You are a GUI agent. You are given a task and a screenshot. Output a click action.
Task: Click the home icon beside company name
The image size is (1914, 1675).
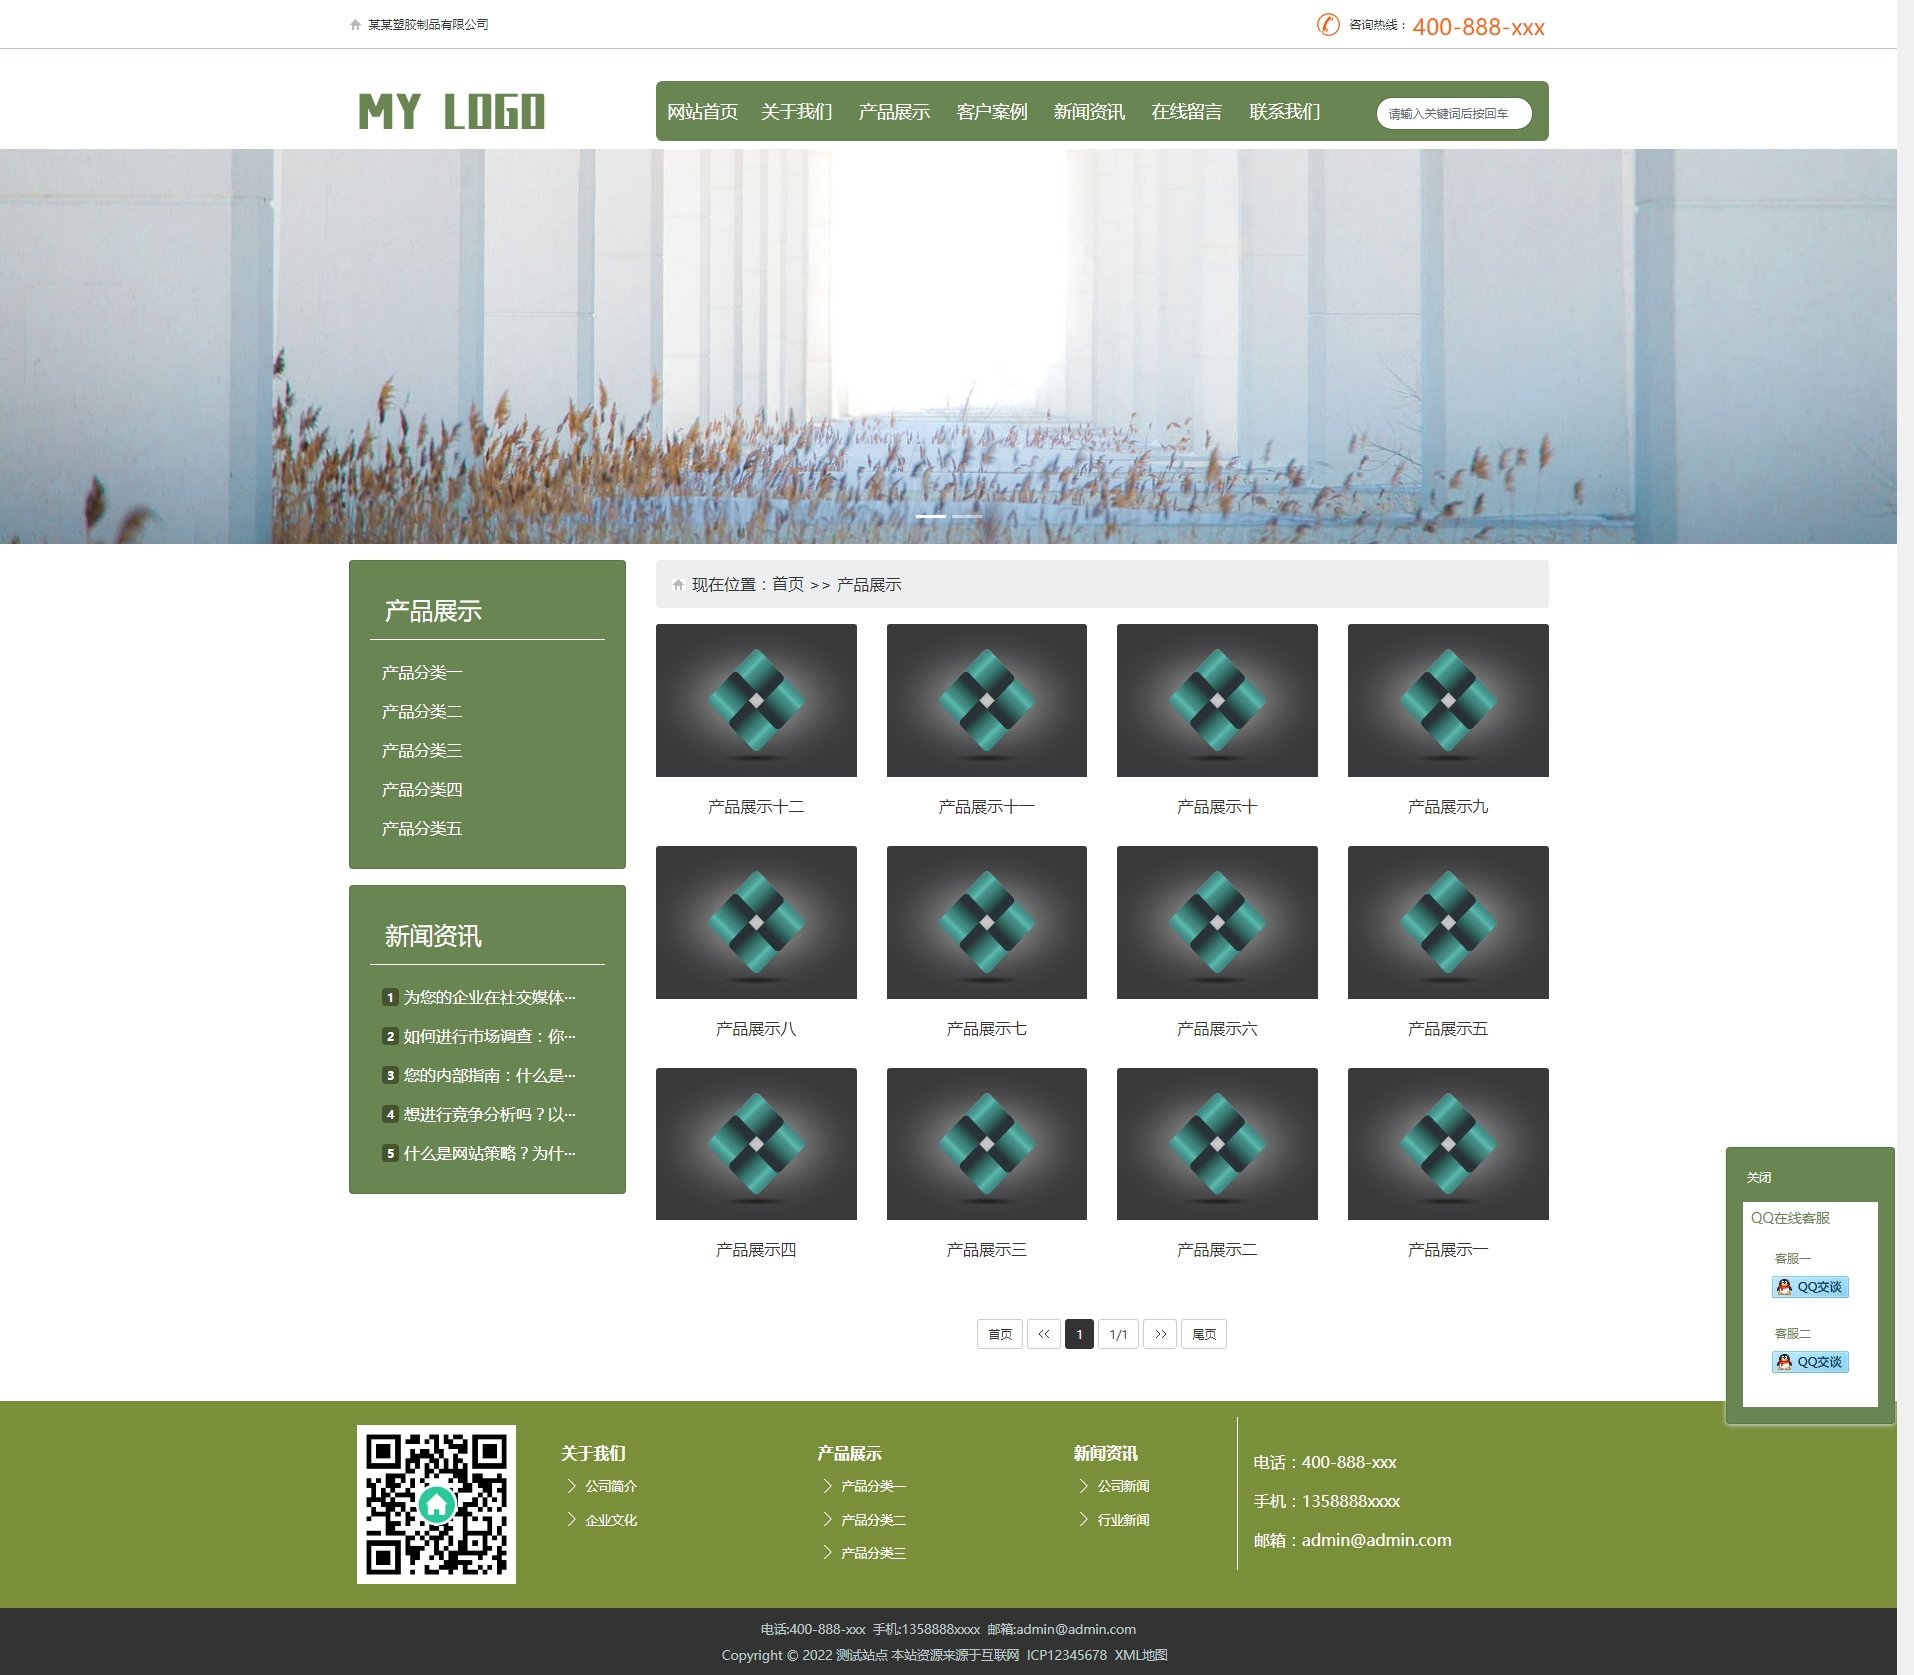point(355,25)
